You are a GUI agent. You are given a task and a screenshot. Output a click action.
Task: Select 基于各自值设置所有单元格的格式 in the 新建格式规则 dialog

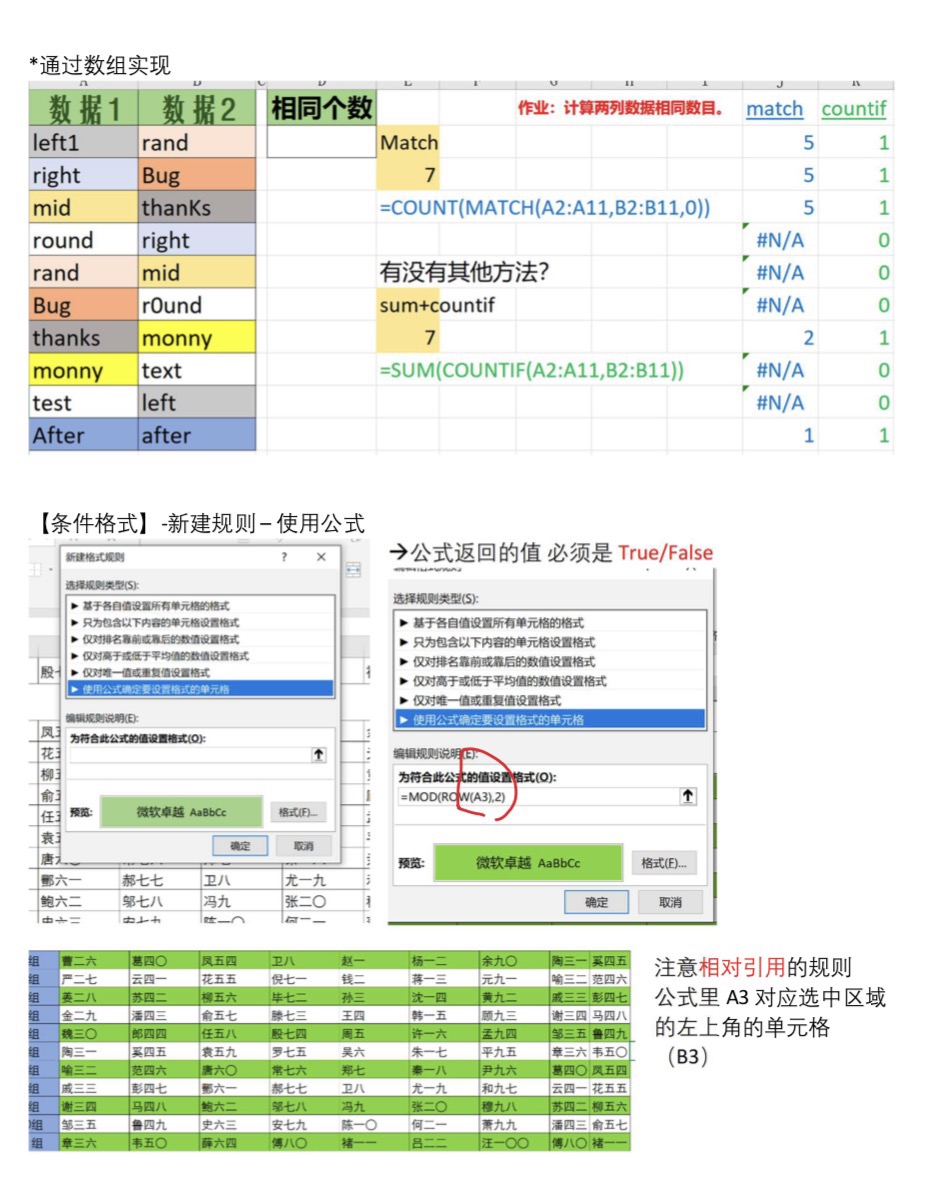tap(200, 606)
